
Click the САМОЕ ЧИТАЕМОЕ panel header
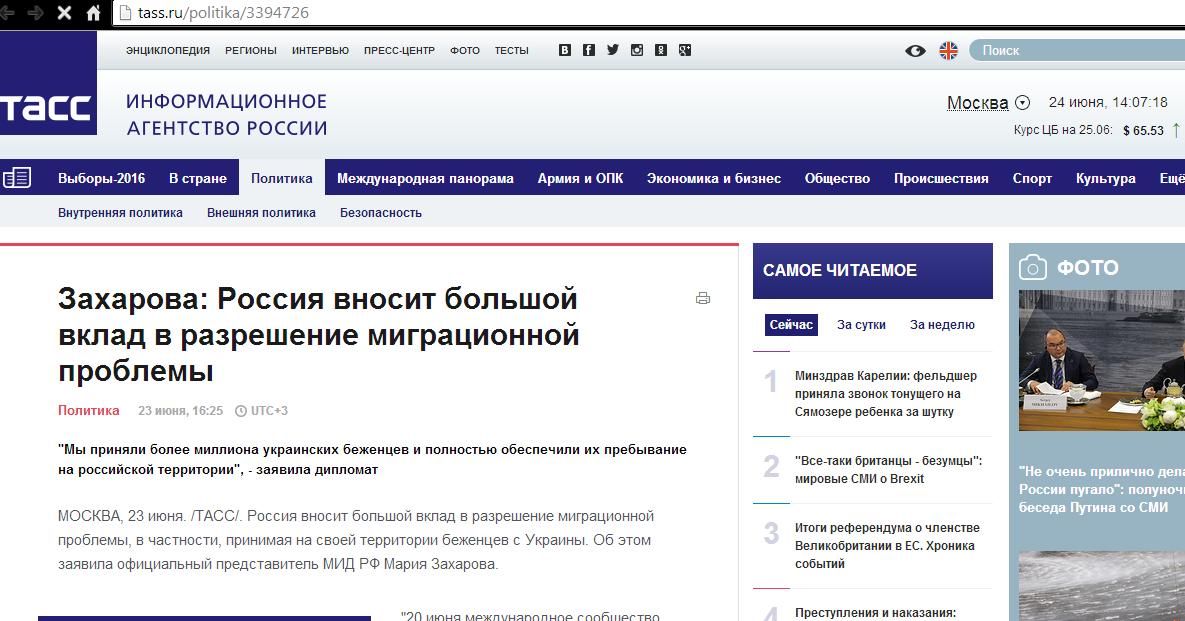point(872,270)
